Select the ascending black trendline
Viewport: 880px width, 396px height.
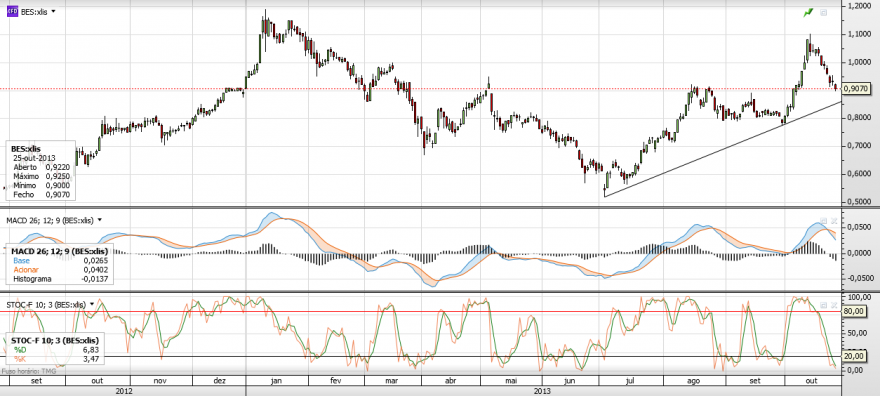(x=722, y=149)
